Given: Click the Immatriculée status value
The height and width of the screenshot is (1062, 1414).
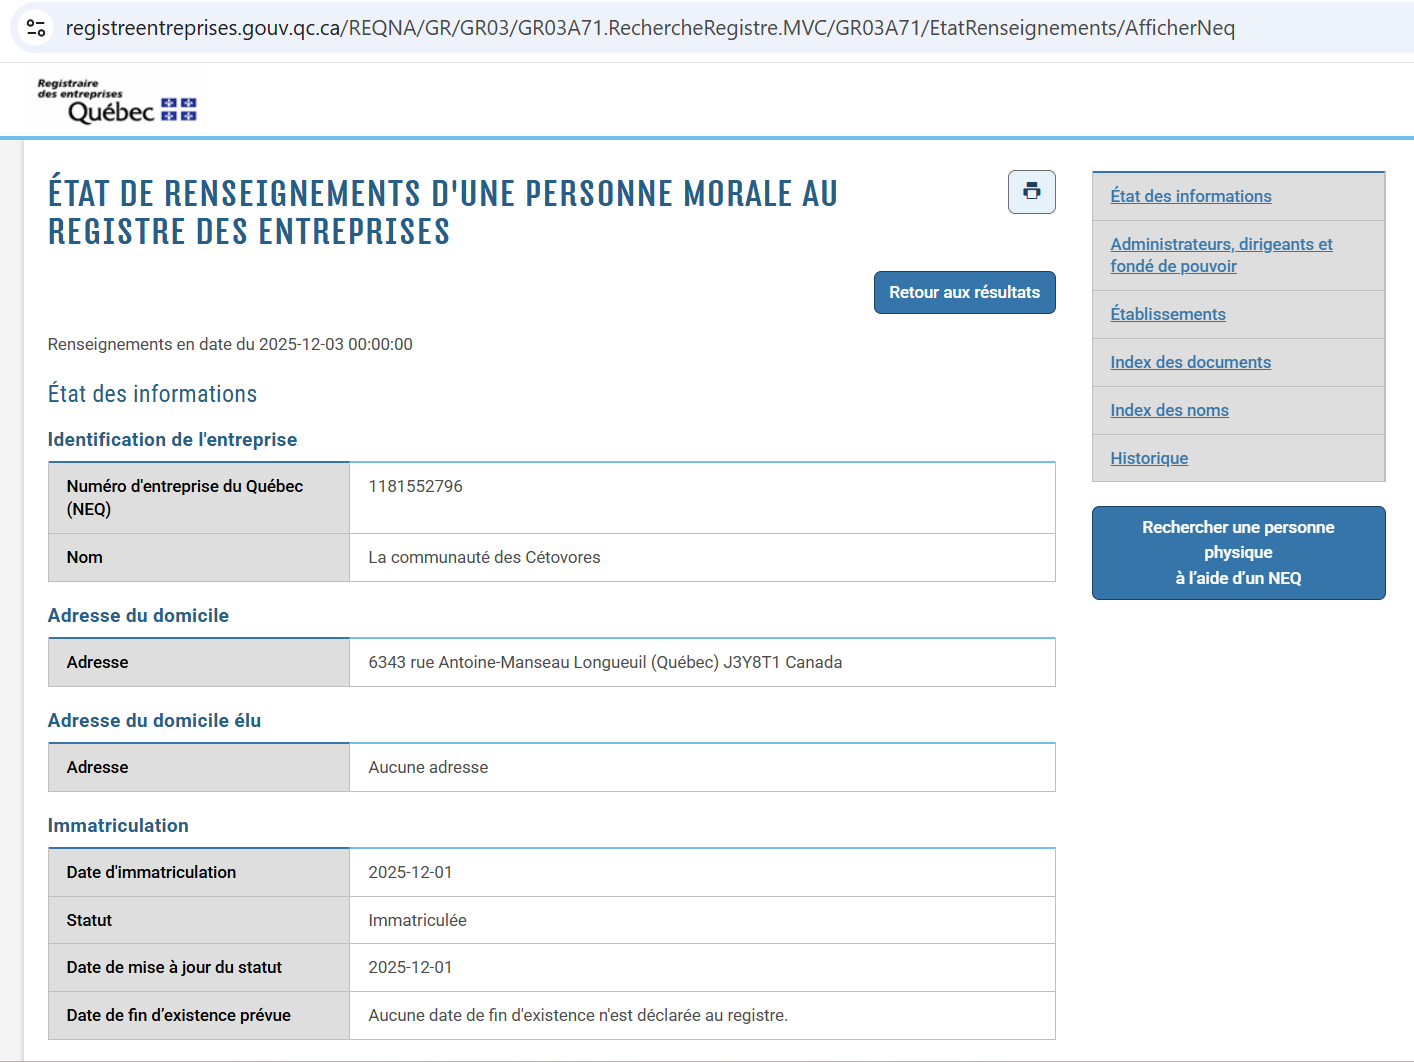Looking at the screenshot, I should tap(417, 920).
